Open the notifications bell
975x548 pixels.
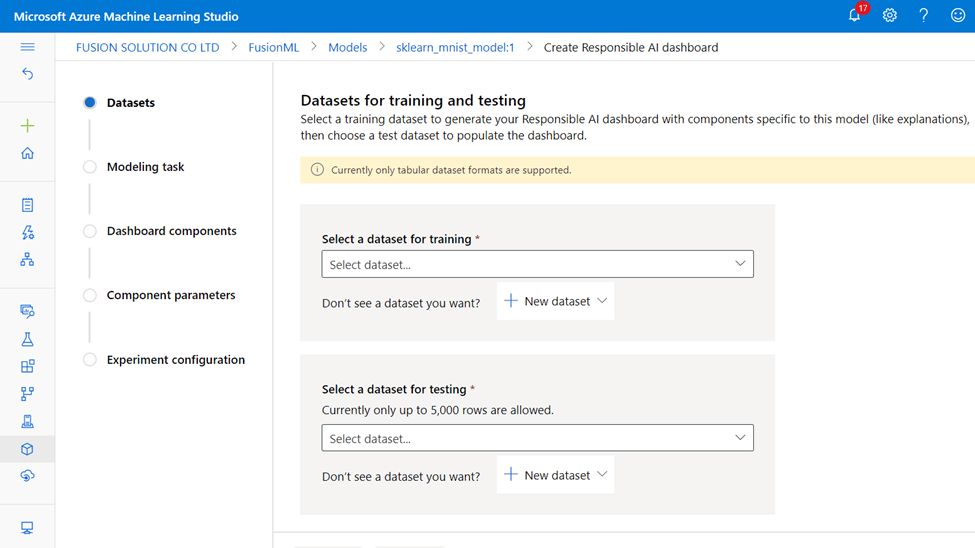click(x=854, y=16)
